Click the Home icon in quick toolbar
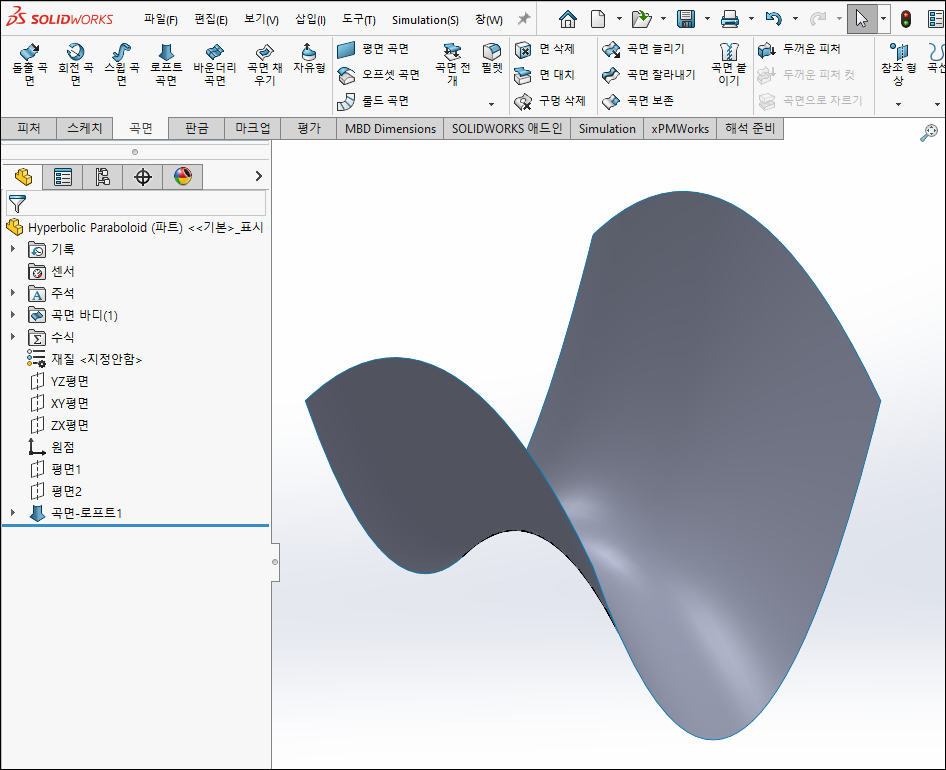Viewport: 946px width, 770px height. pyautogui.click(x=567, y=19)
